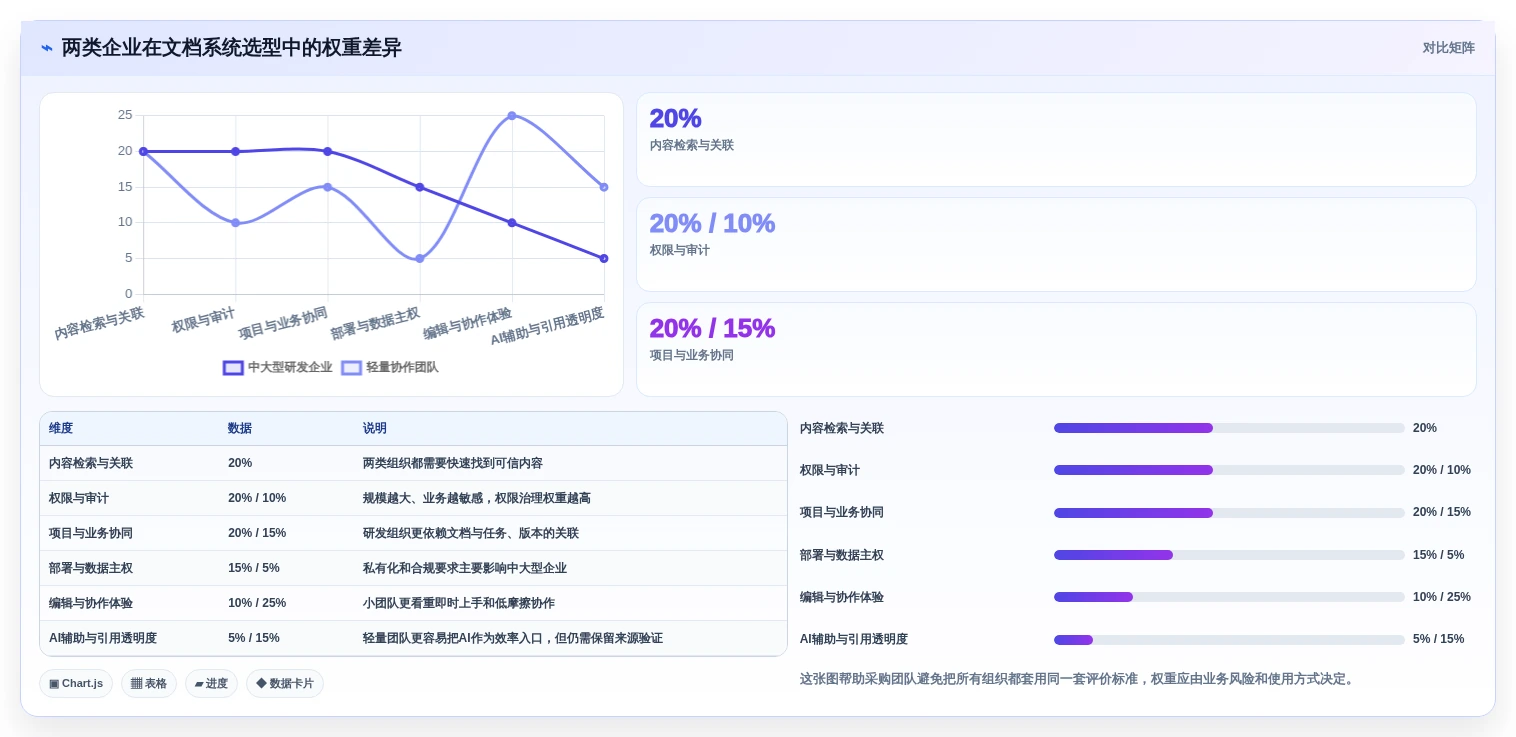
Task: Click the 数据卡片 tag chip
Action: point(285,684)
